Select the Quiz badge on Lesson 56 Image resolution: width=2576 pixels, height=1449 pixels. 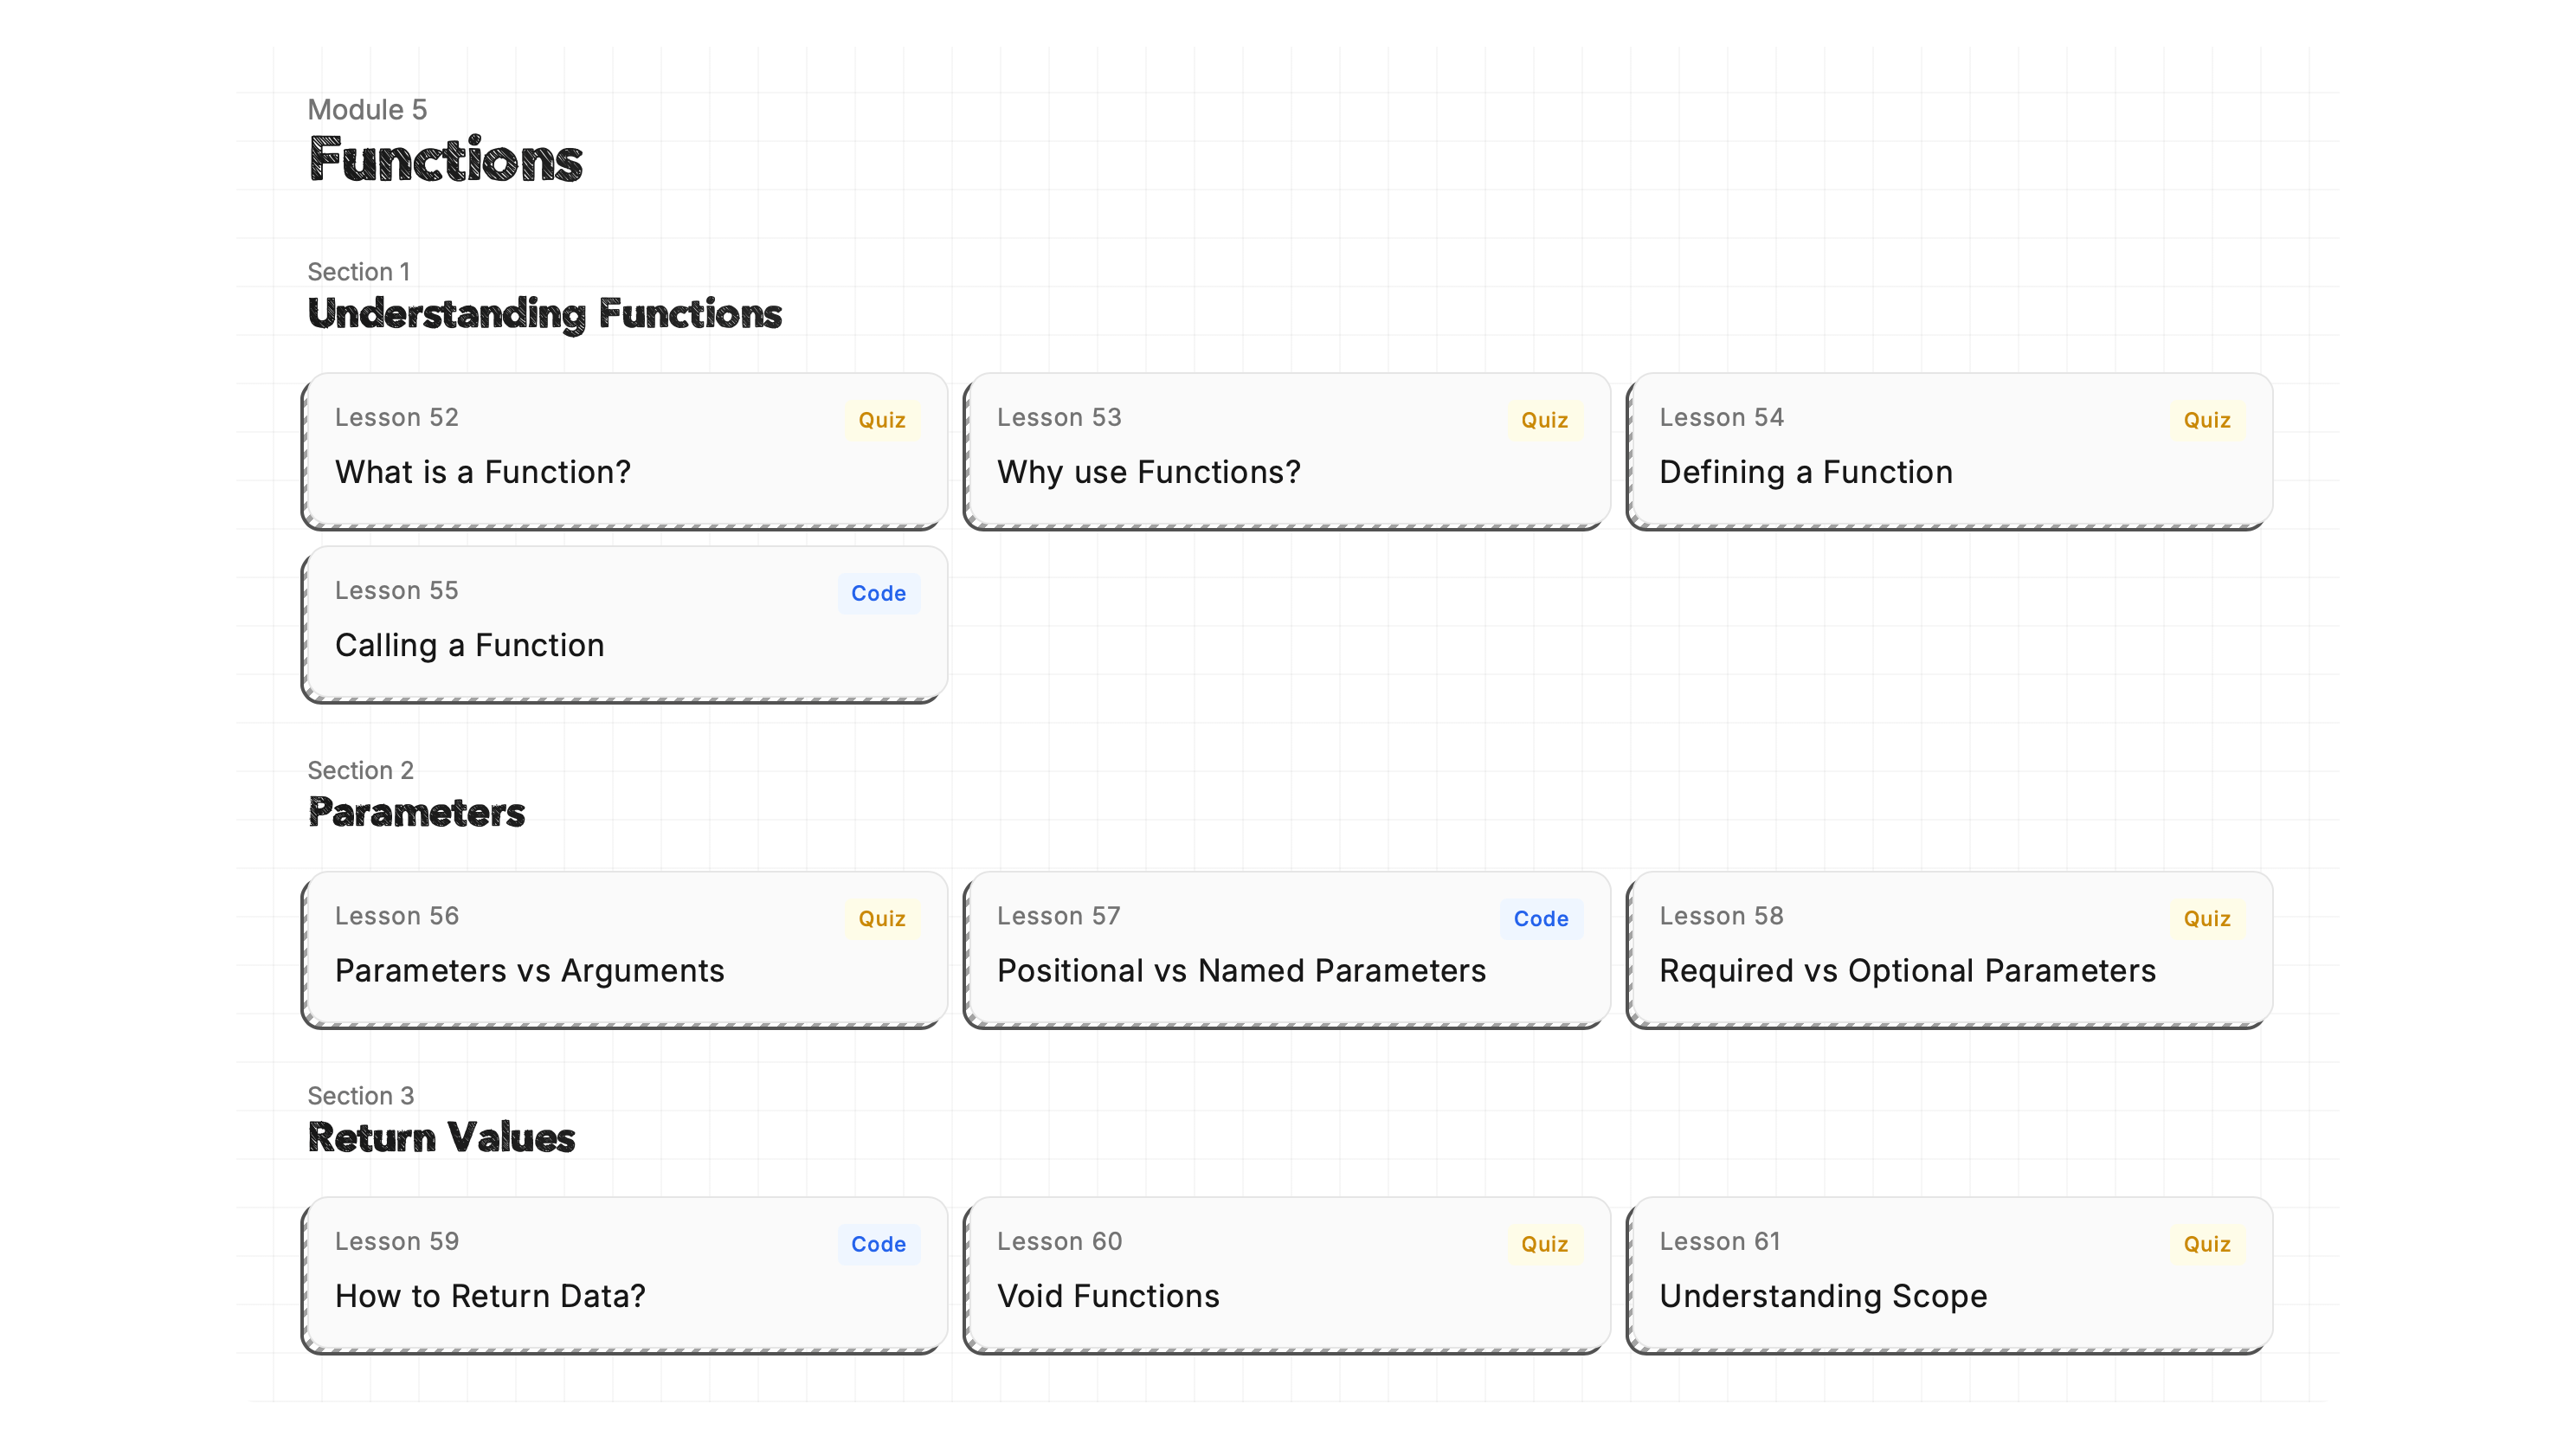click(881, 919)
